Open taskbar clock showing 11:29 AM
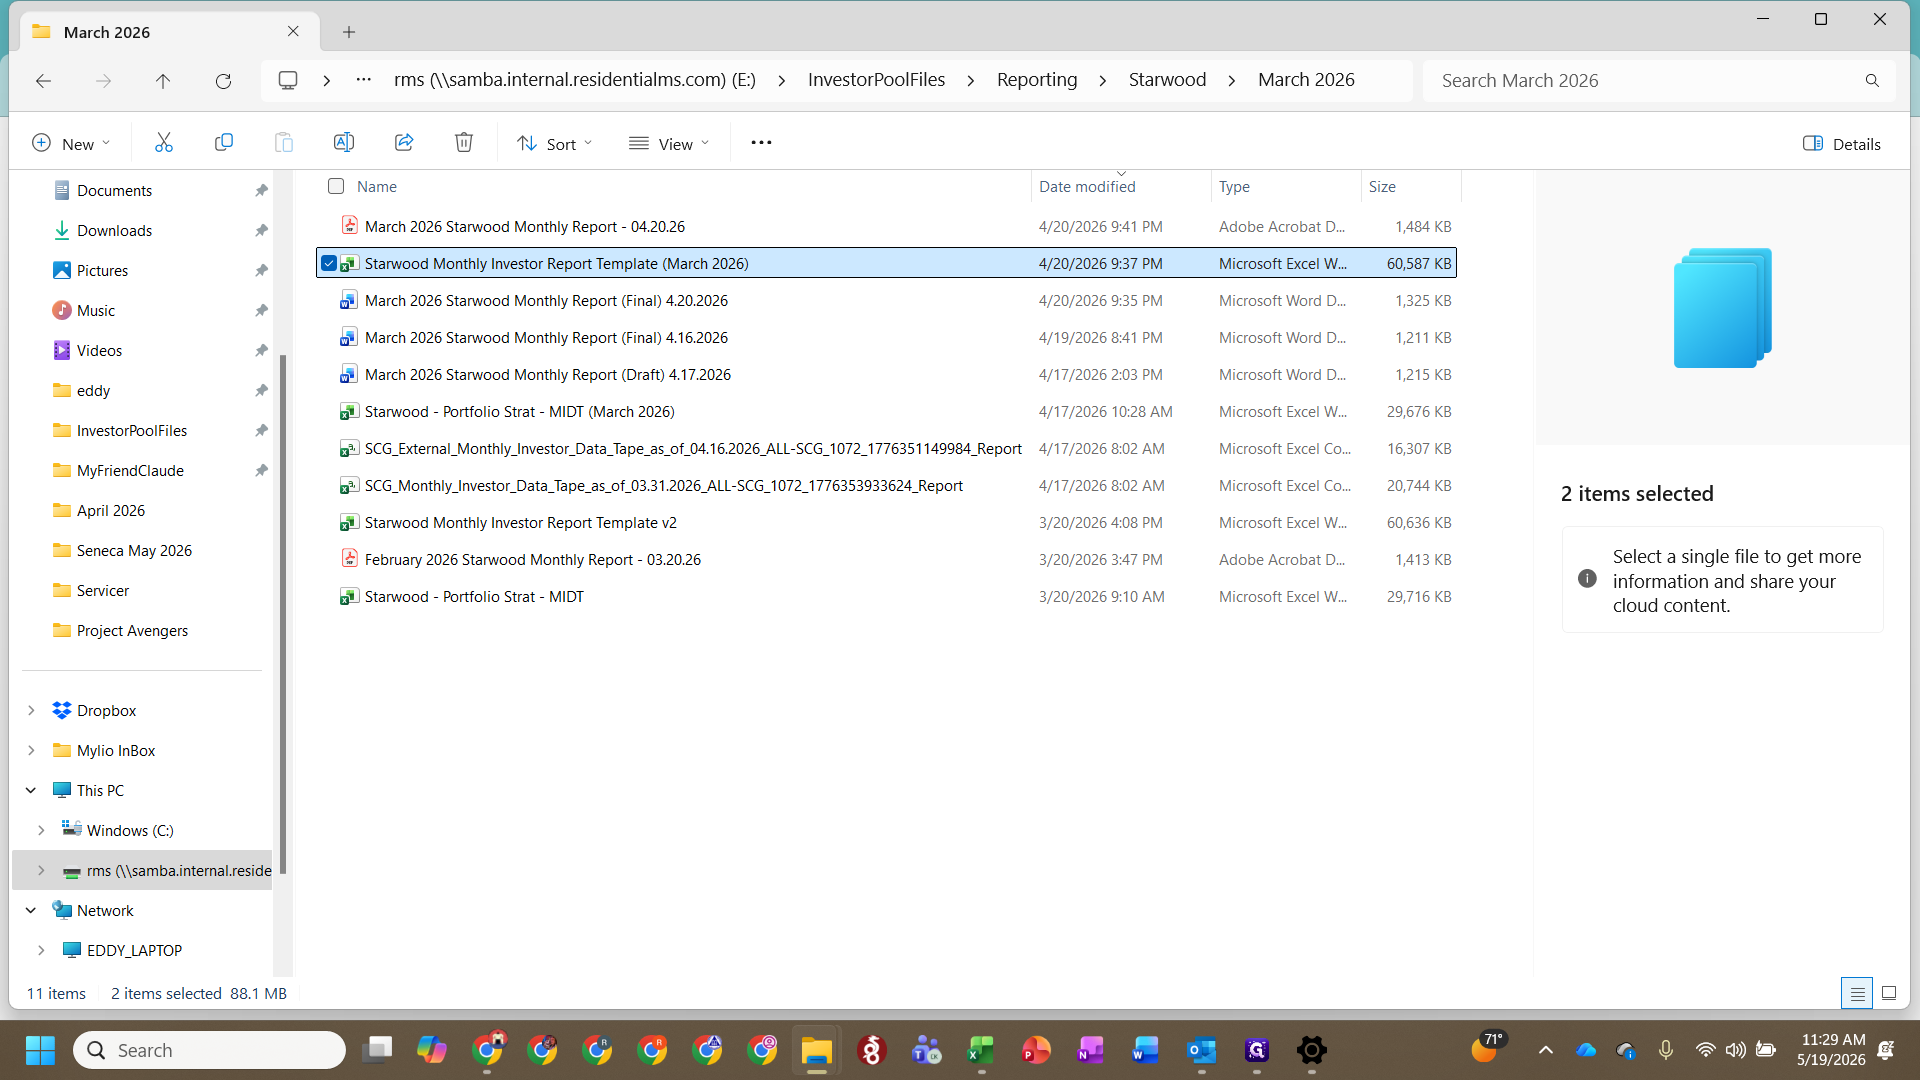Viewport: 1920px width, 1080px height. [1832, 1050]
